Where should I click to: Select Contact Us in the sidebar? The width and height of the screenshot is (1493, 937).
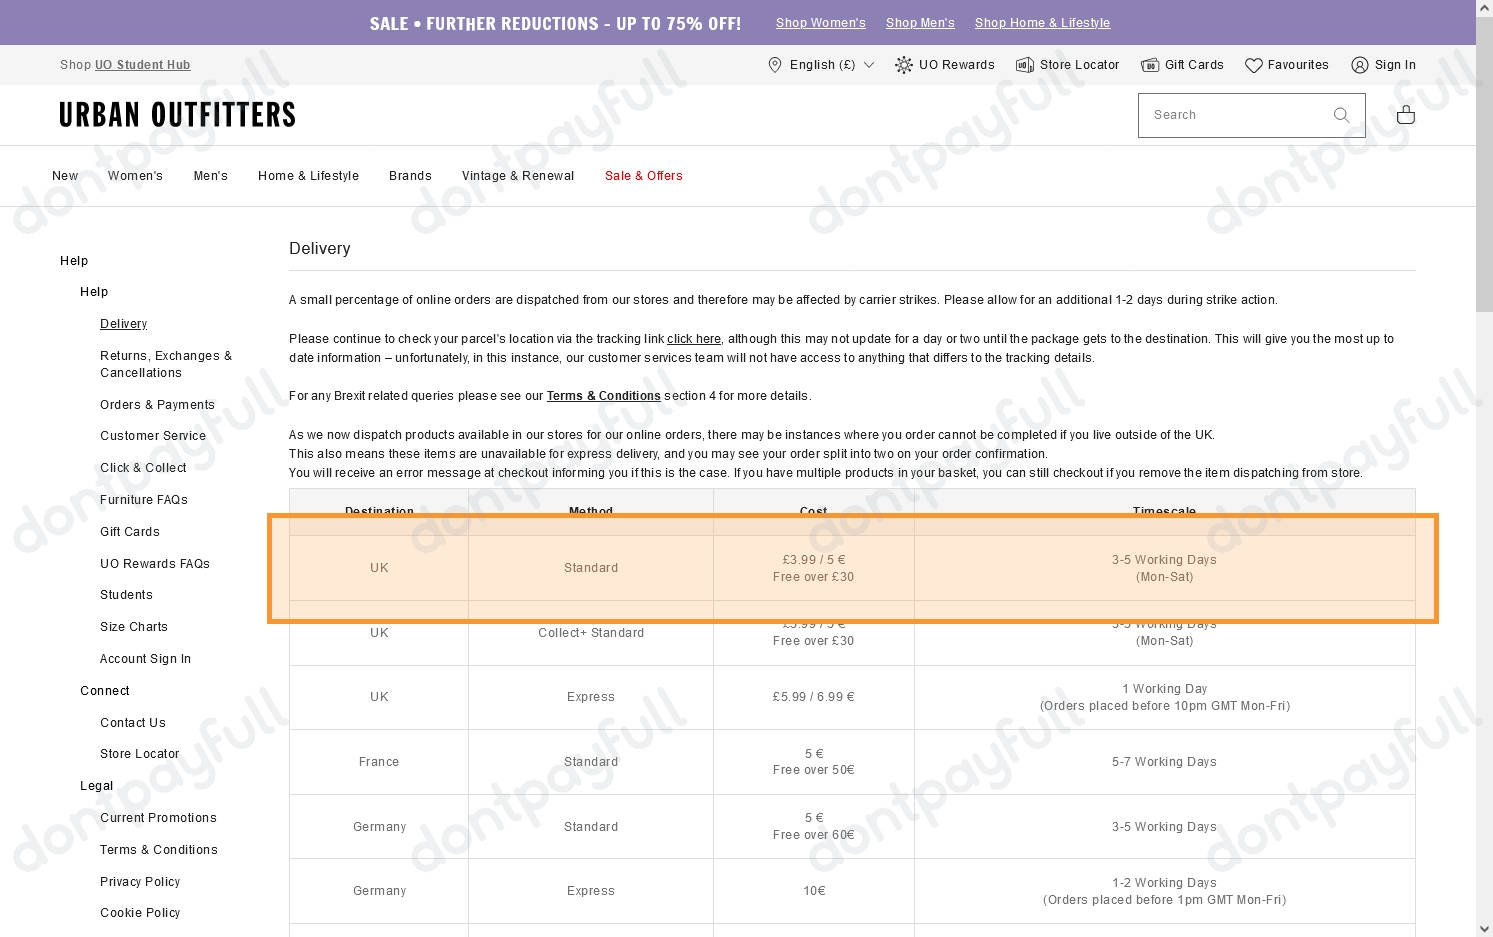(133, 722)
